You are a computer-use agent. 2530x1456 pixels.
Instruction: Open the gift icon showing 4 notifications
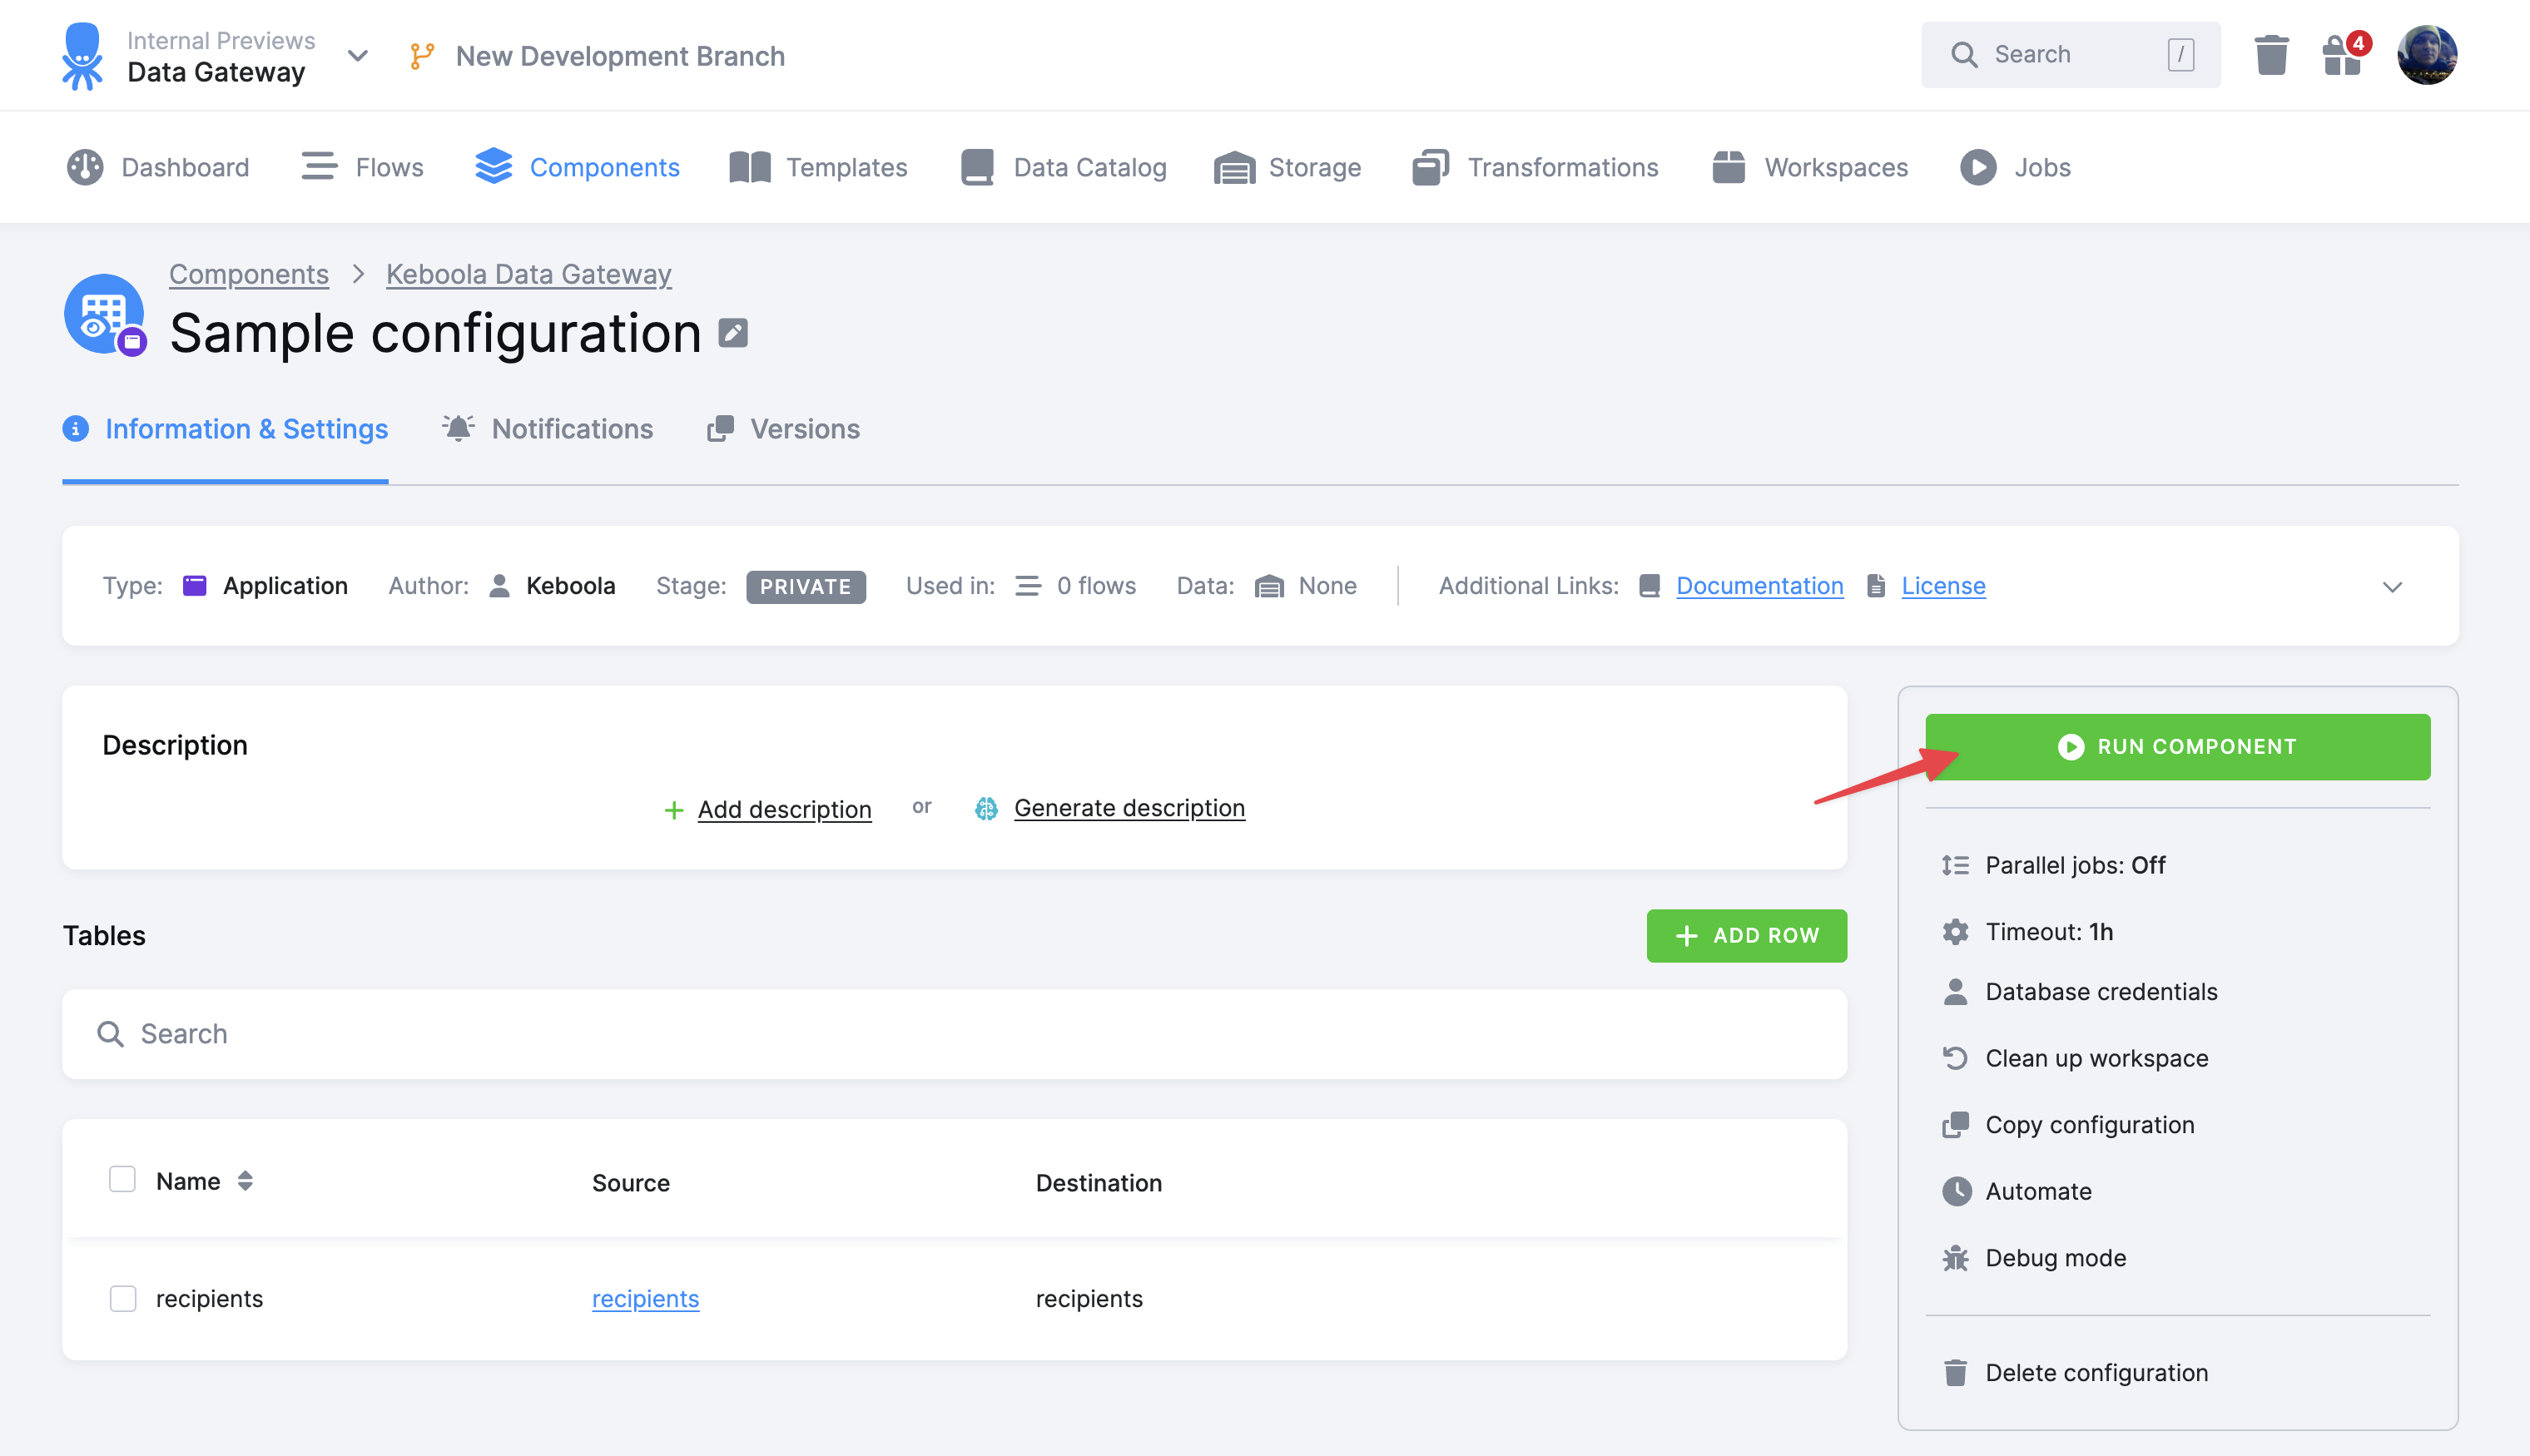coord(2341,57)
